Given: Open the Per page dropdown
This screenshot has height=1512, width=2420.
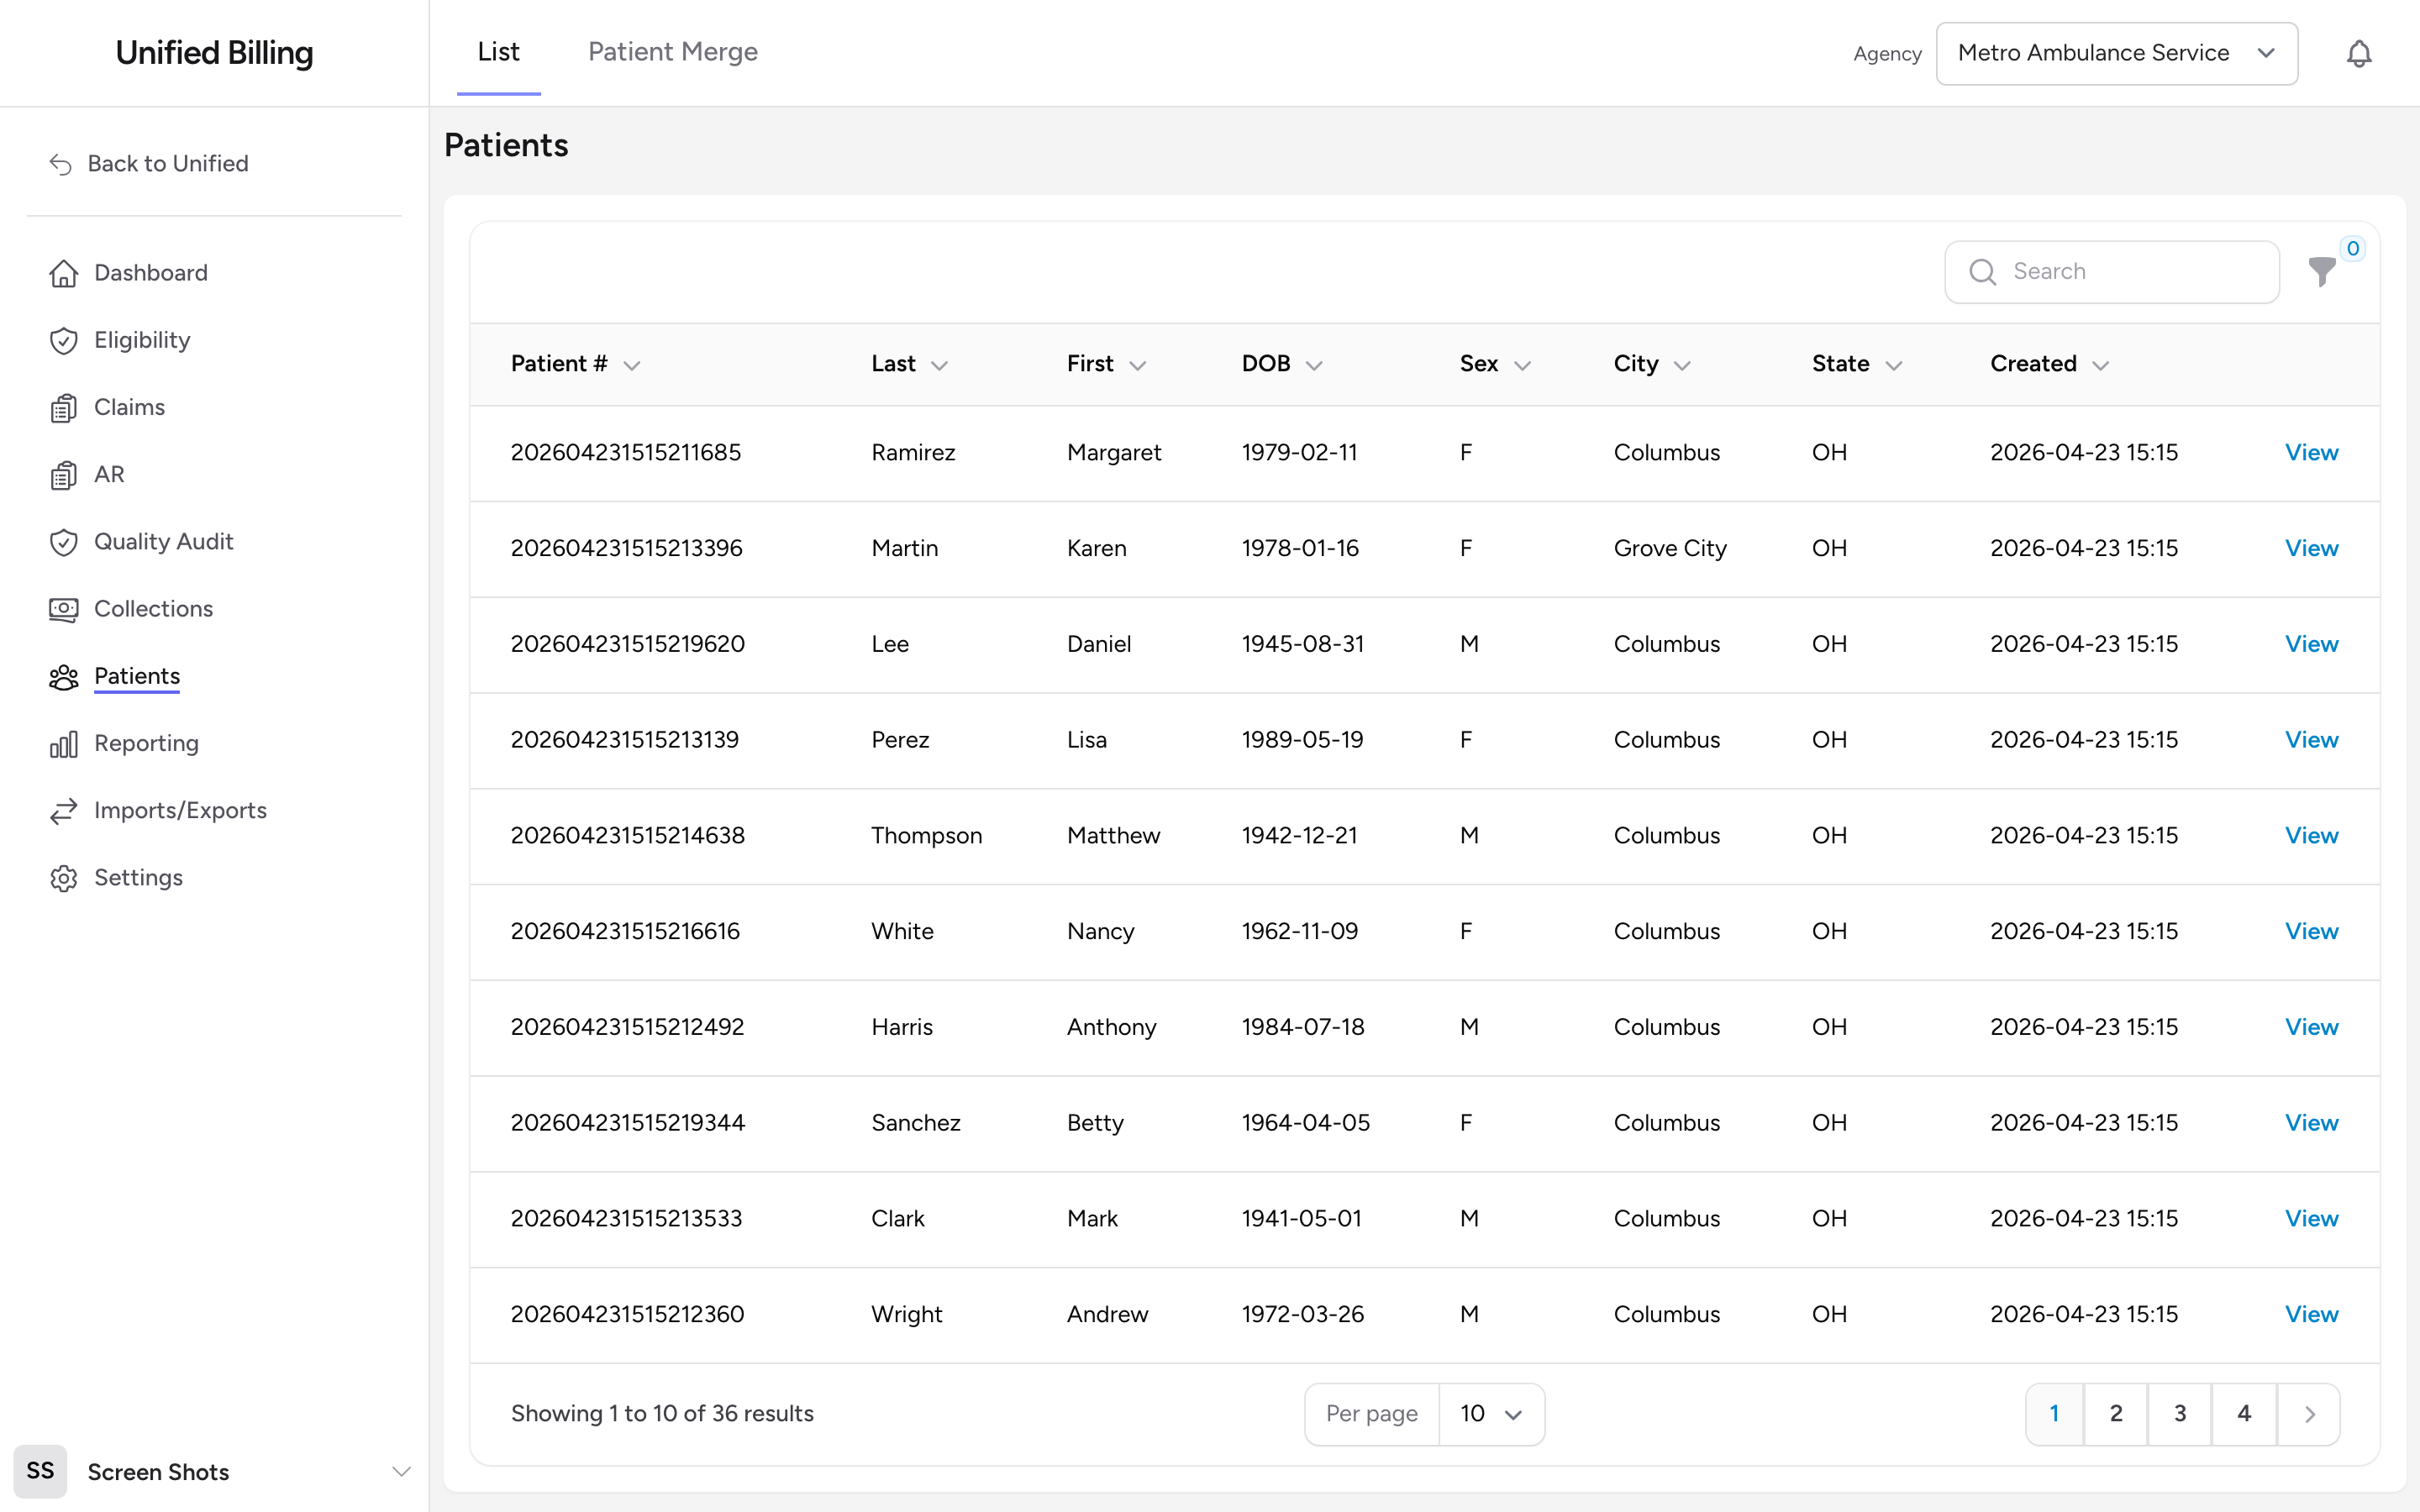Looking at the screenshot, I should click(1491, 1414).
